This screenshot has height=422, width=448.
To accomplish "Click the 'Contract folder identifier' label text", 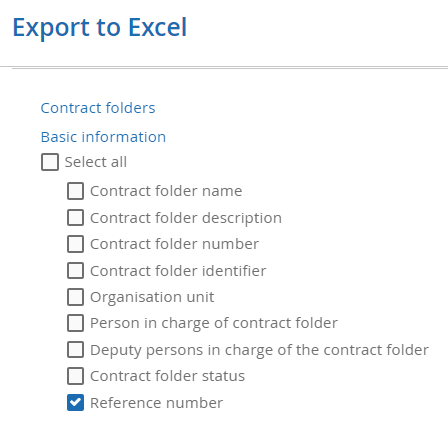I will [178, 271].
